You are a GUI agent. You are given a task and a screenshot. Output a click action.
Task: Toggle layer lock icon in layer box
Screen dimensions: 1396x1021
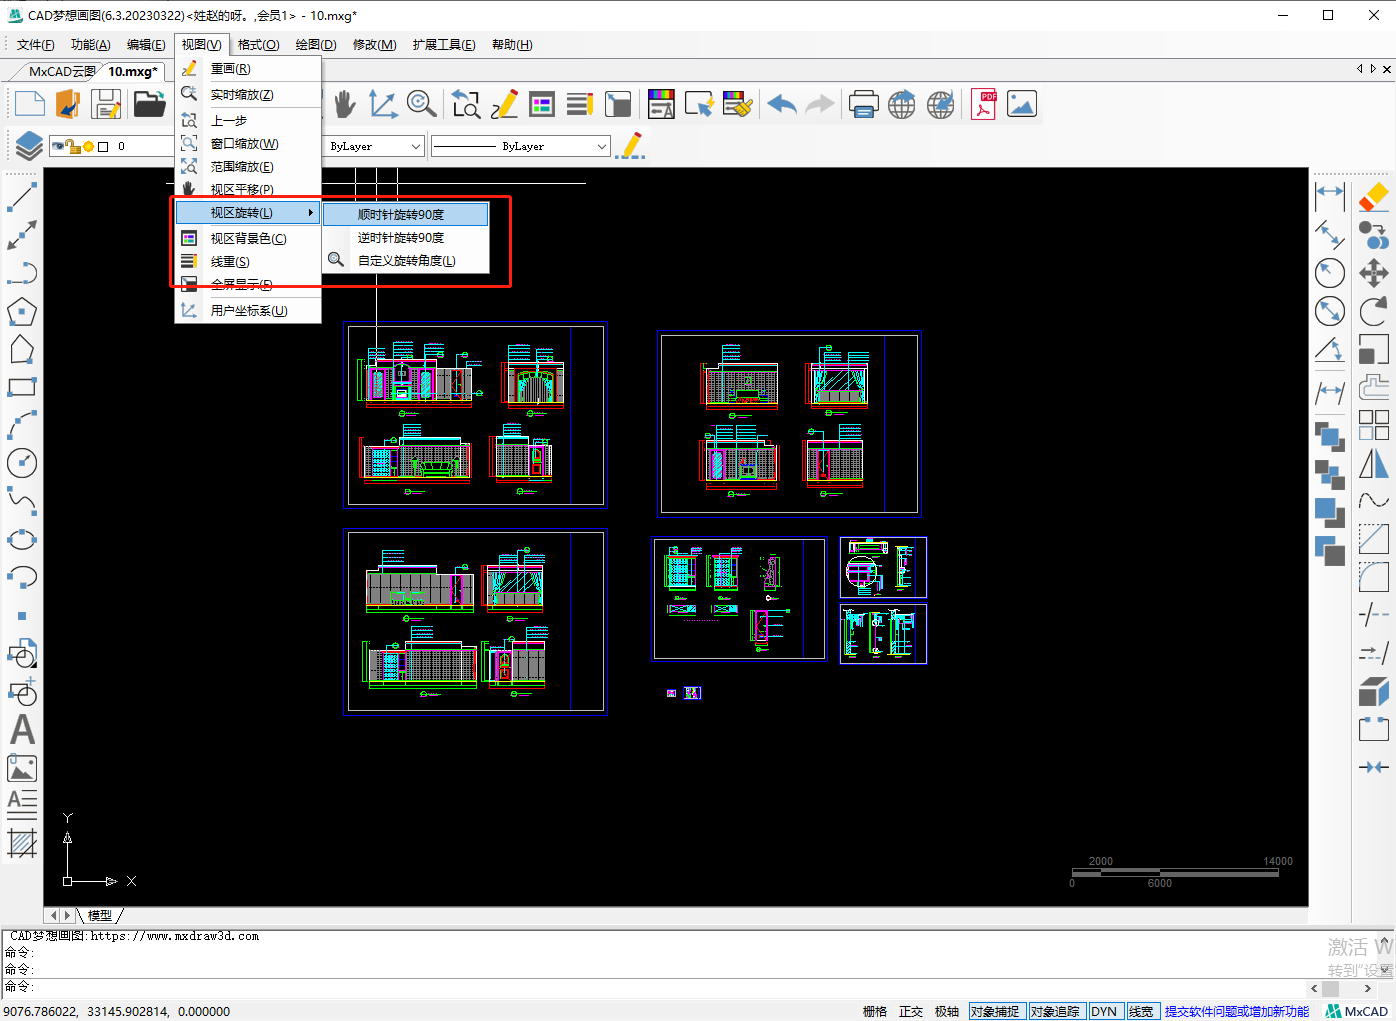click(x=73, y=147)
